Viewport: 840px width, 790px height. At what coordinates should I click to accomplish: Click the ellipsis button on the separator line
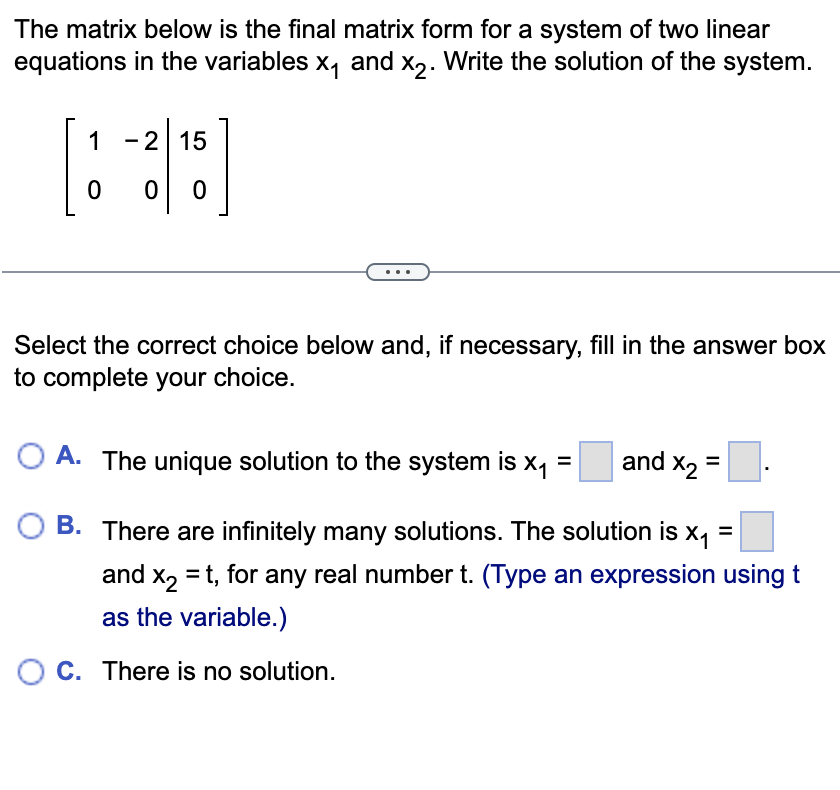[x=399, y=271]
